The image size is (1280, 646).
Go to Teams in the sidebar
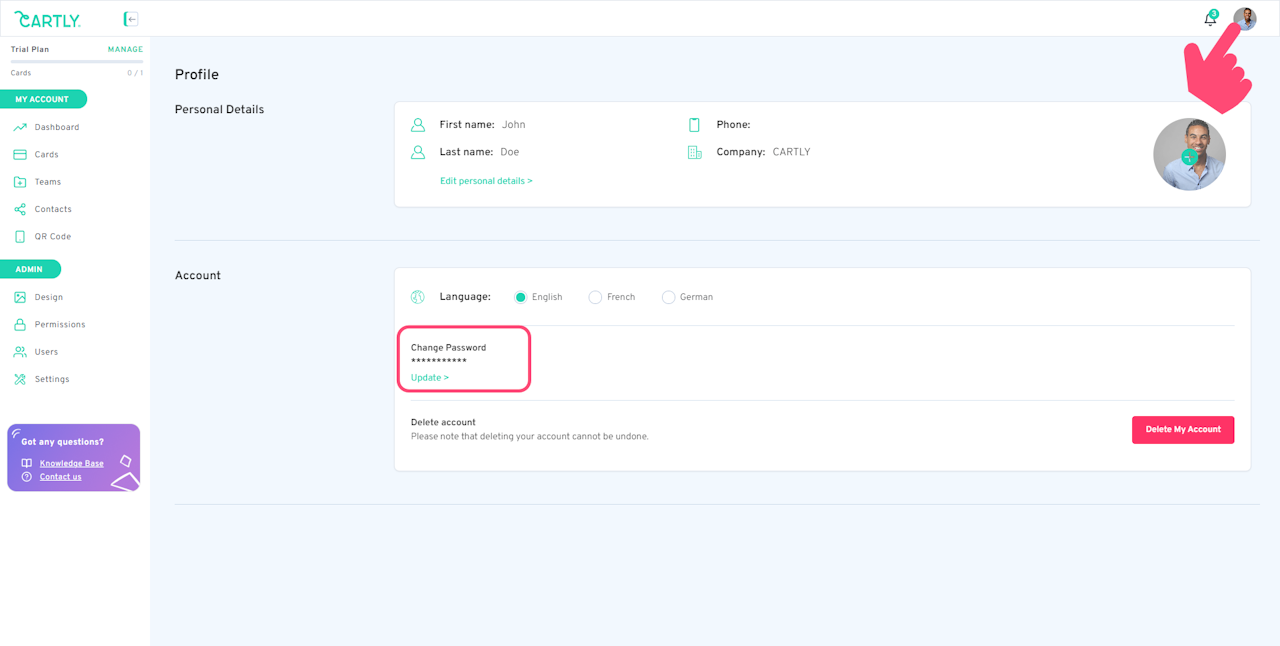point(47,182)
